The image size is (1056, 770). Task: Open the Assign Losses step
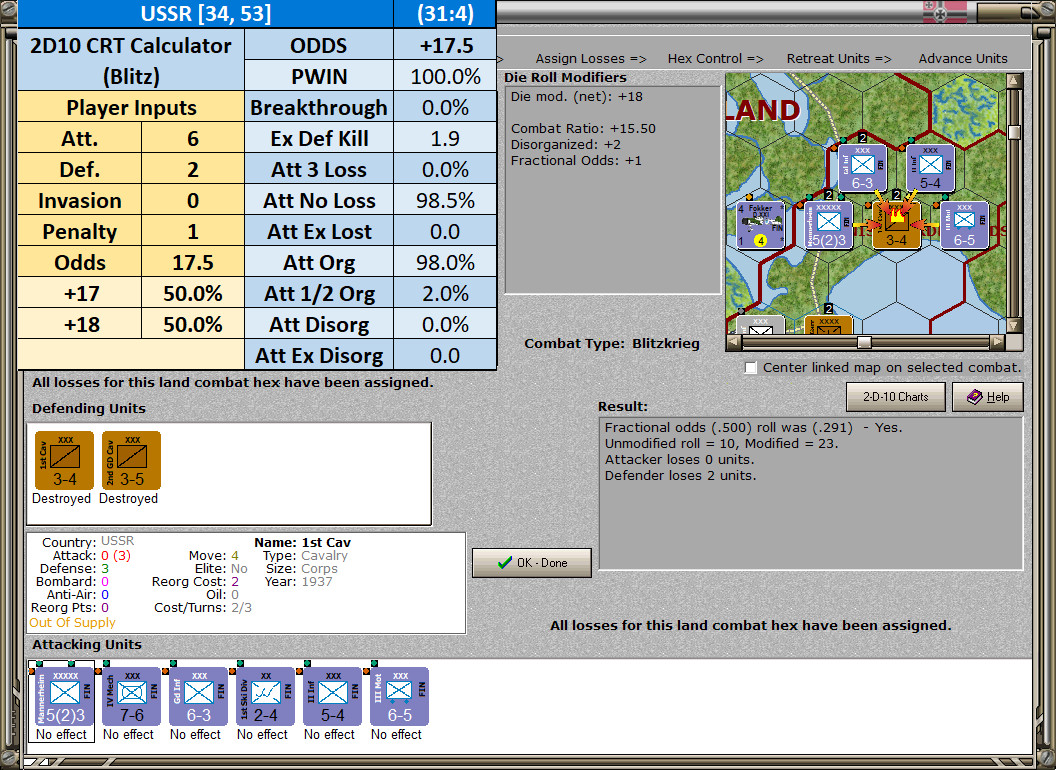[591, 59]
